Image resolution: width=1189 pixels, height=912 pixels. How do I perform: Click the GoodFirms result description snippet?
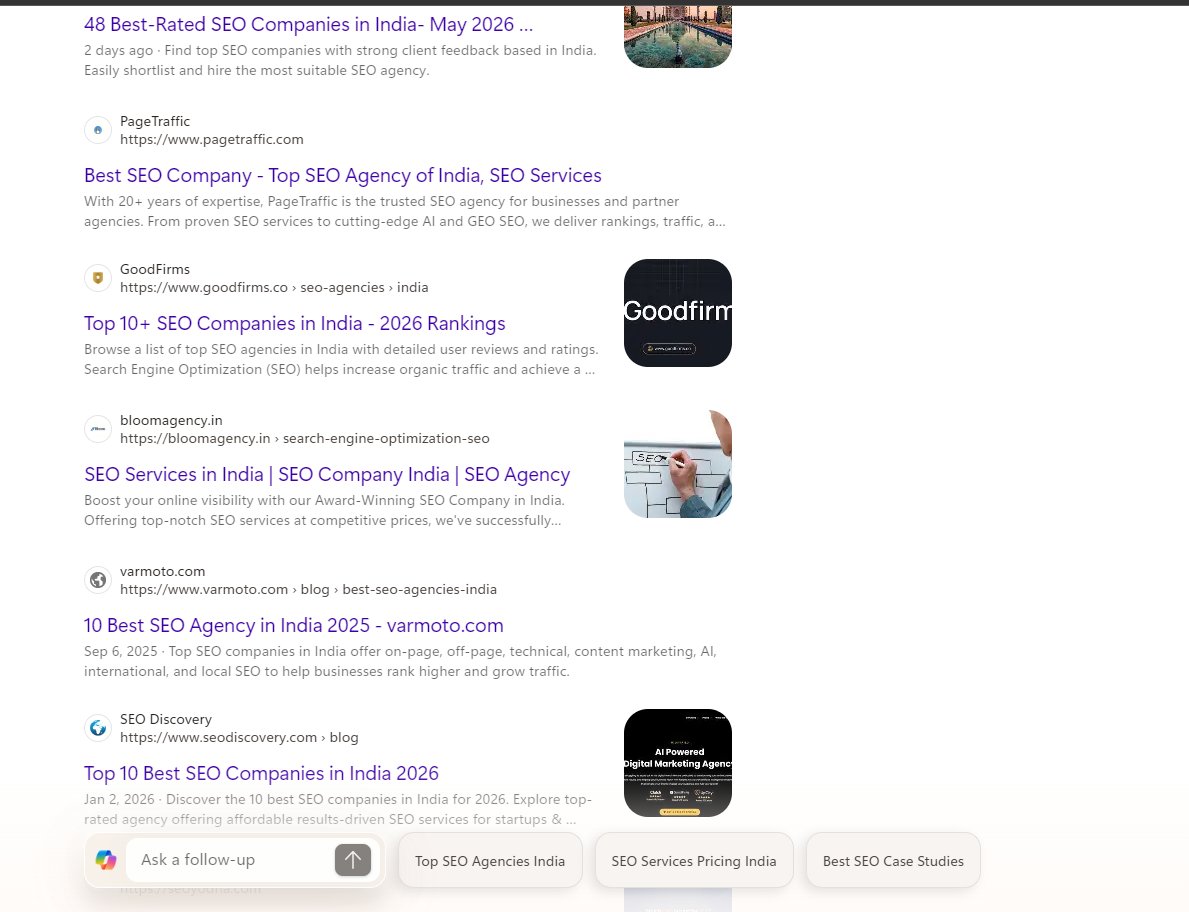pos(341,359)
